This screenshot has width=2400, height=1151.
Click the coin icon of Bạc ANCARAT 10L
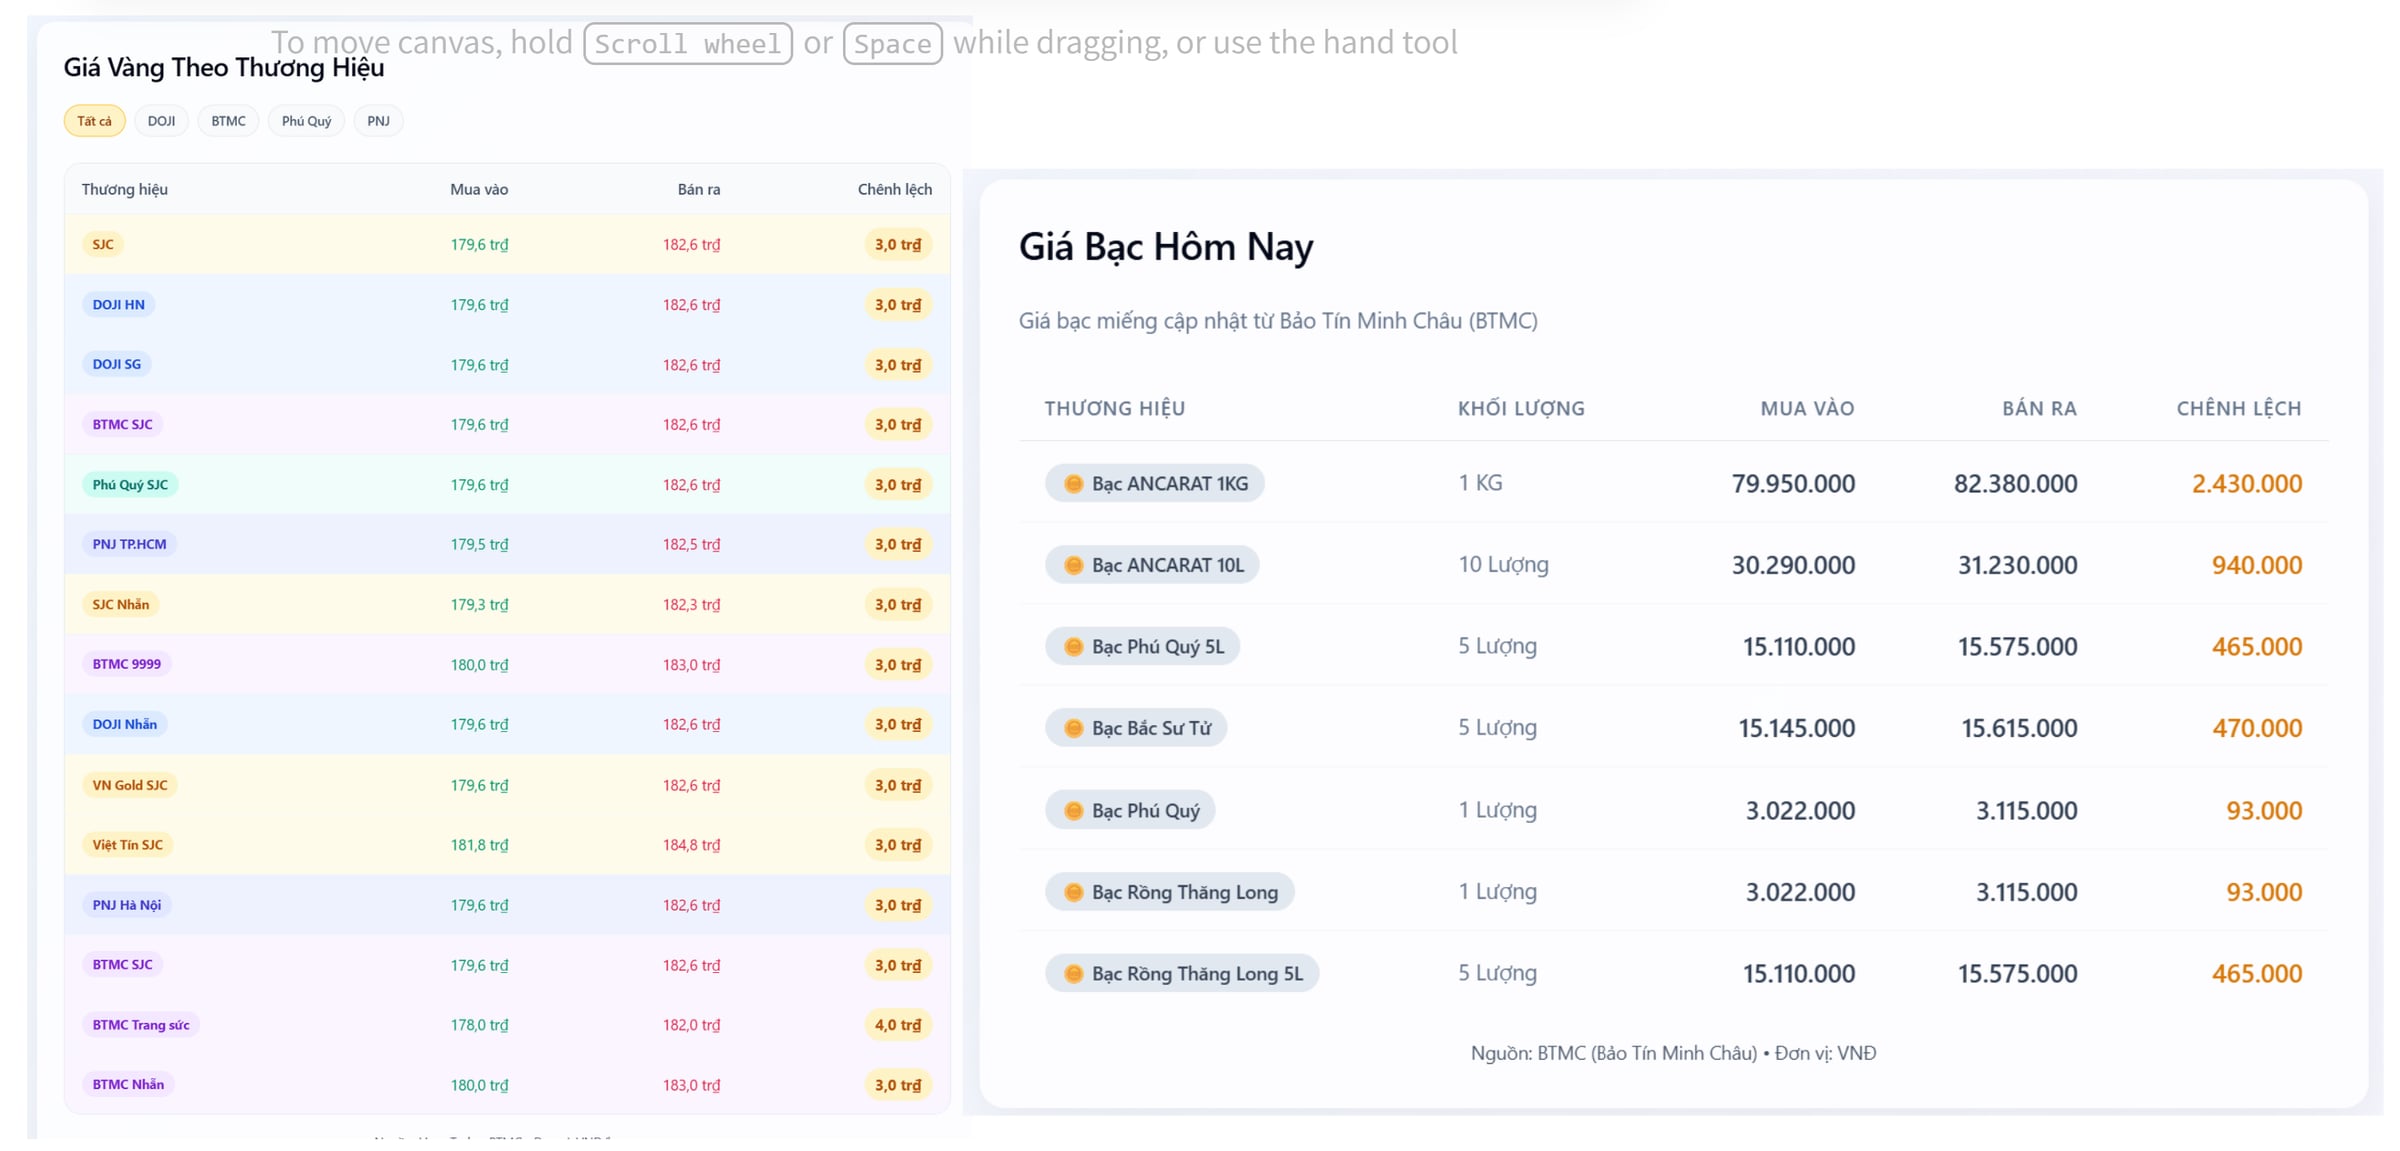(1073, 565)
